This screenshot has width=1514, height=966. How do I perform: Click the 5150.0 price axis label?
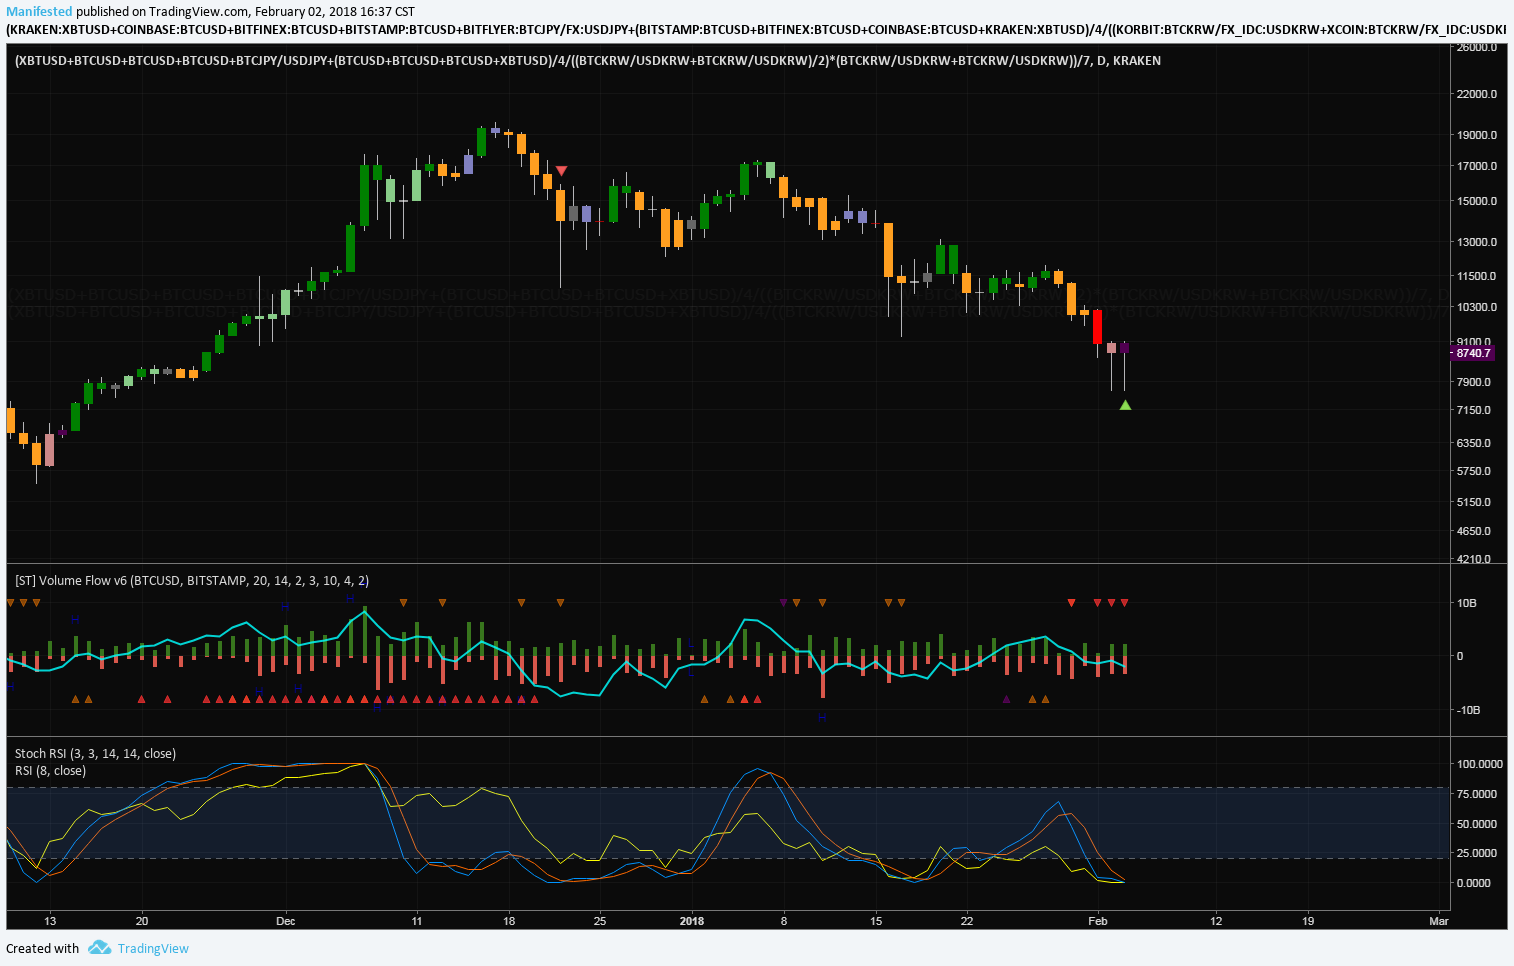coord(1474,502)
